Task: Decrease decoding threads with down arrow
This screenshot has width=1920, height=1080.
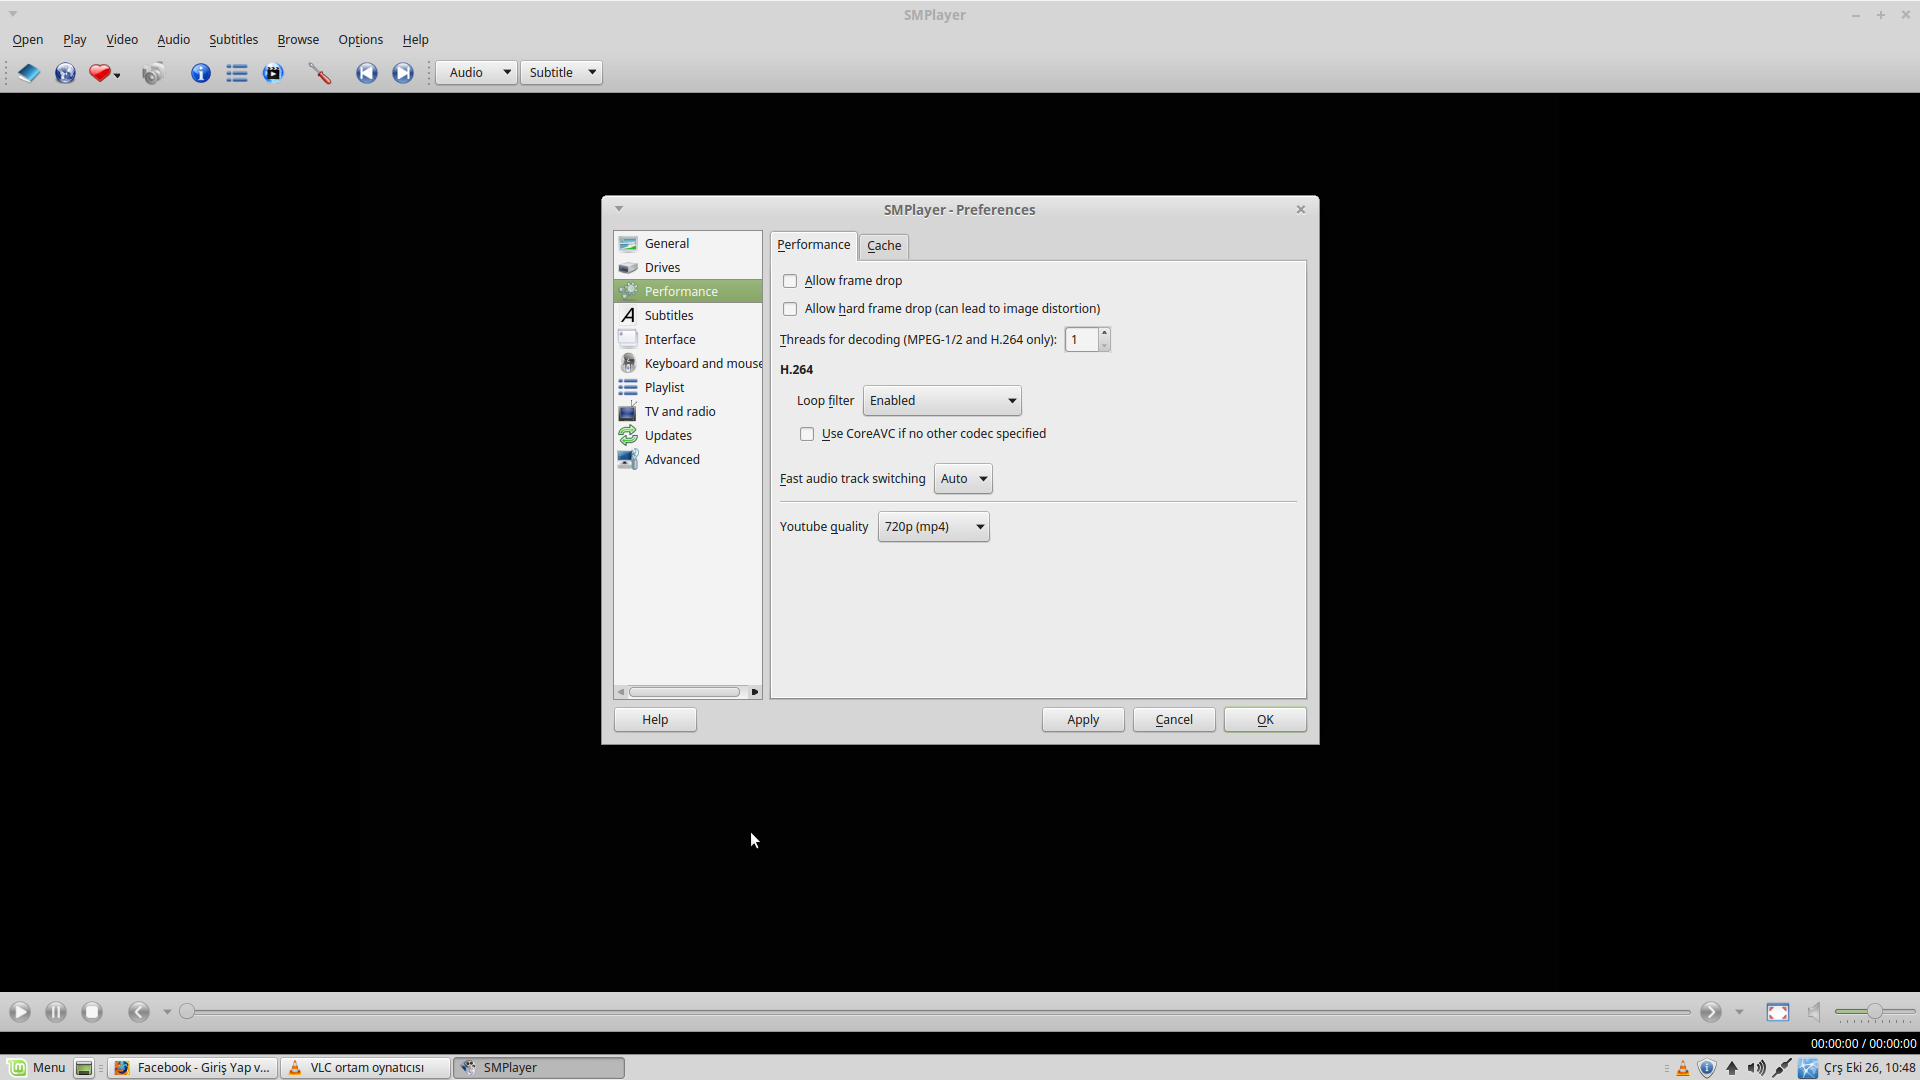Action: 1104,346
